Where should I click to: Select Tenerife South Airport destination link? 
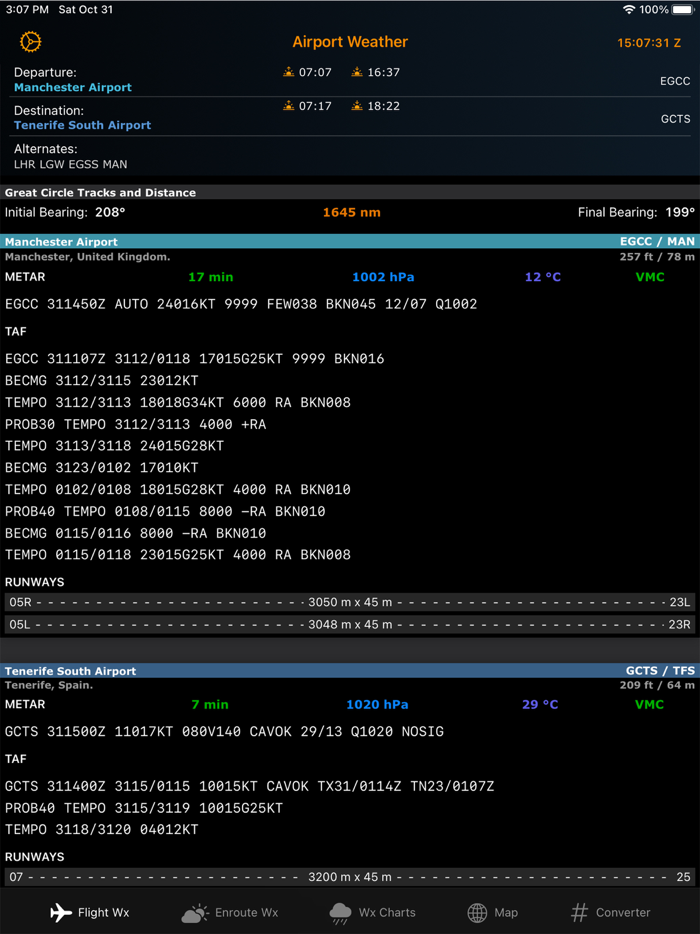coord(83,125)
